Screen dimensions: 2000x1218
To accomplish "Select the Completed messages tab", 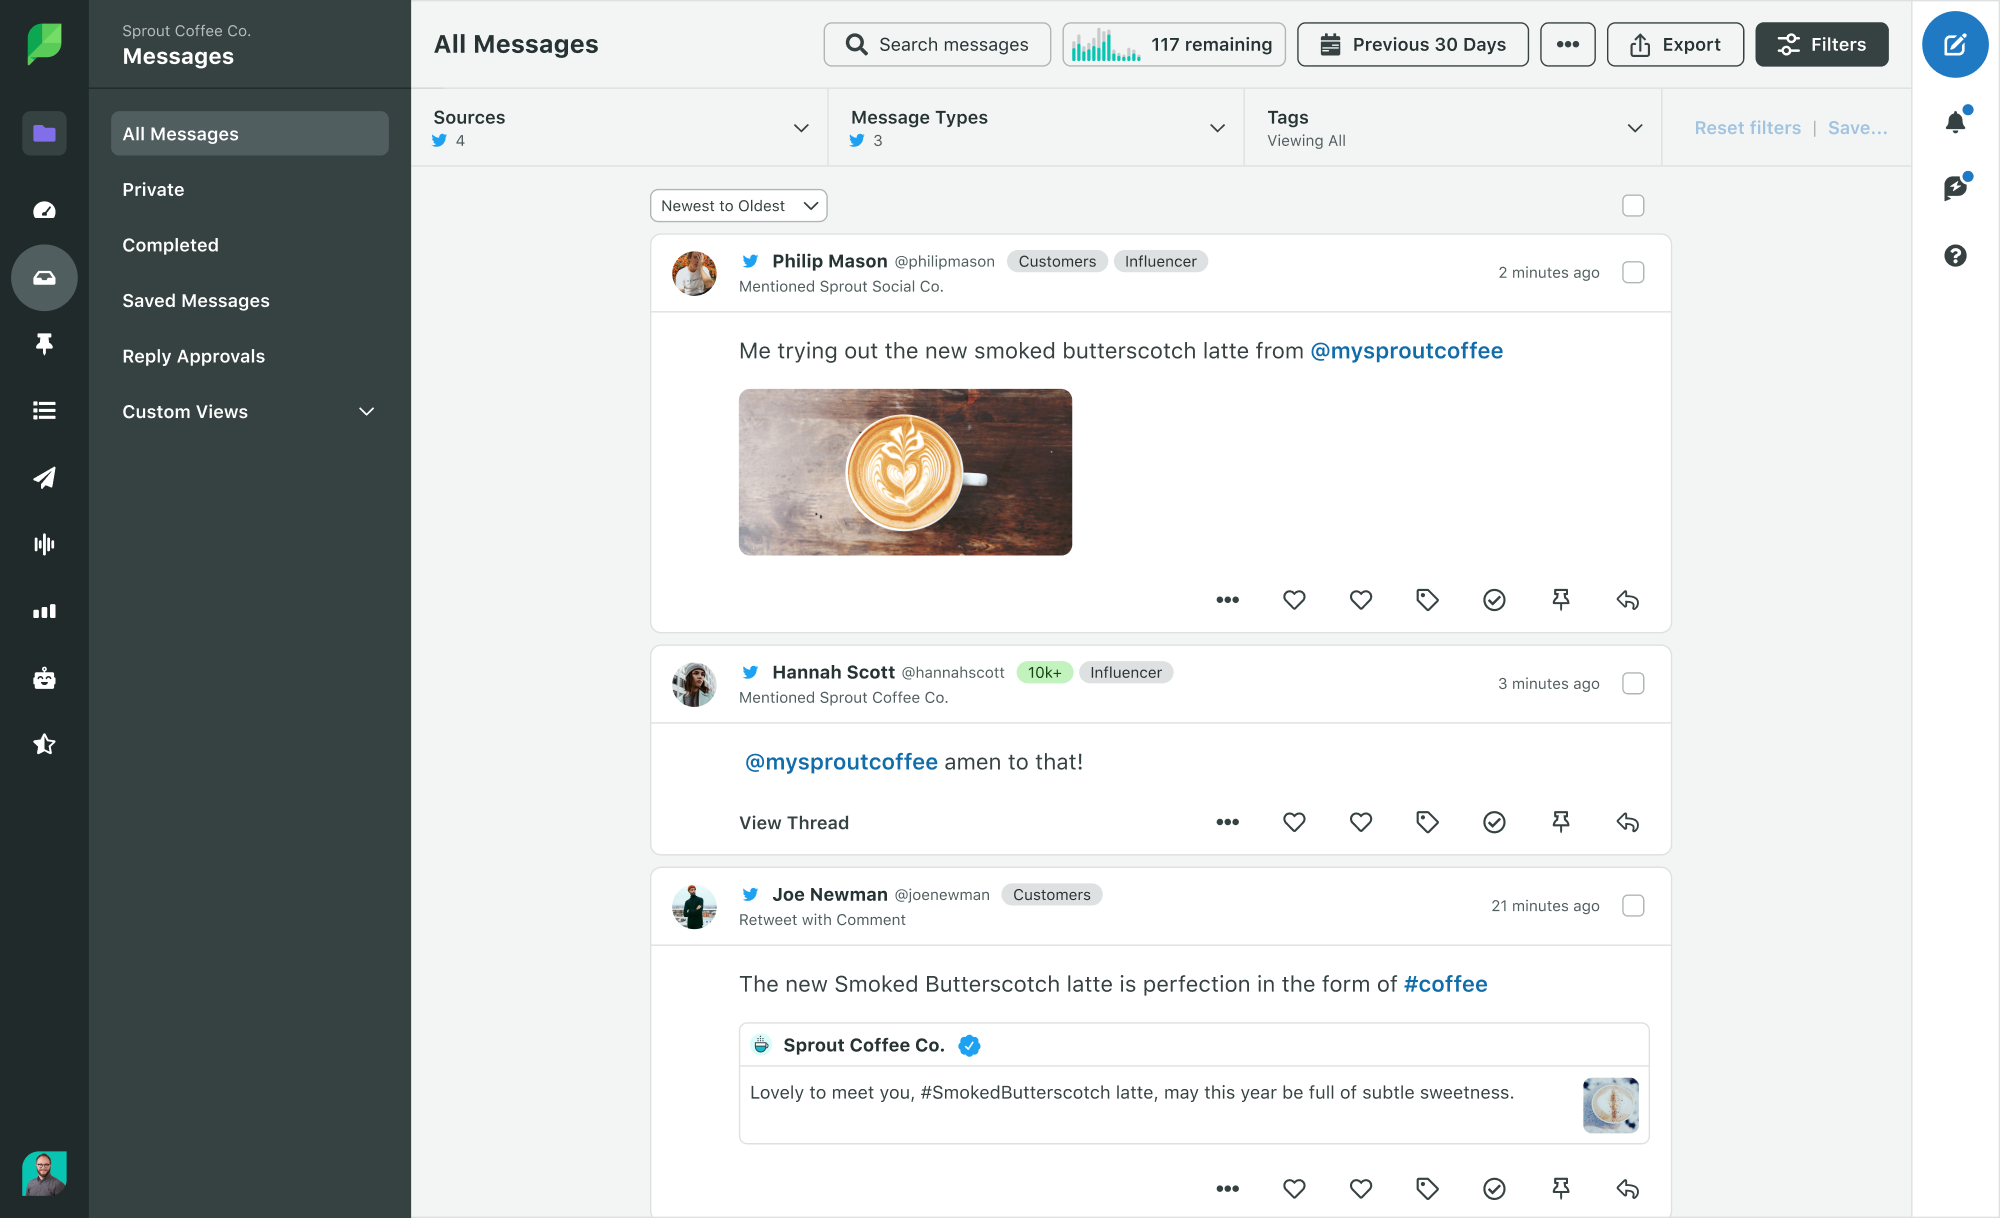I will [x=170, y=246].
